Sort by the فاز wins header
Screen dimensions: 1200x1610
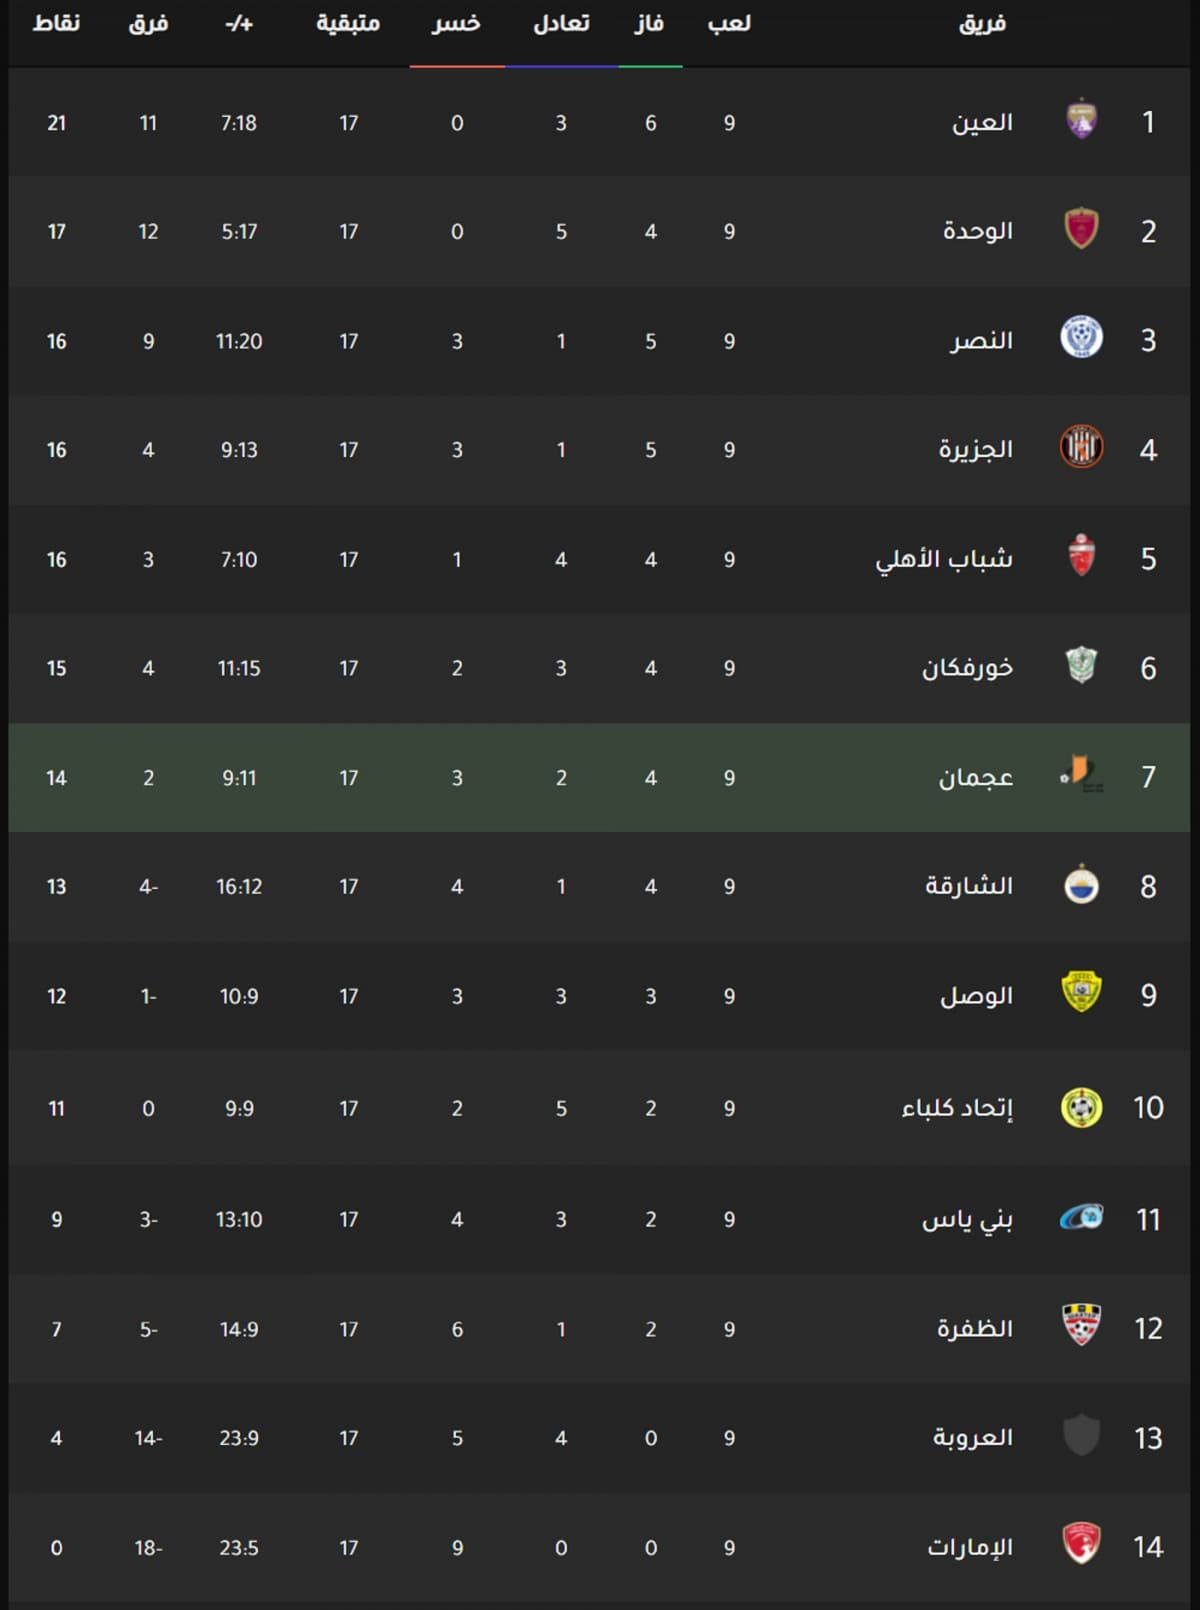649,23
